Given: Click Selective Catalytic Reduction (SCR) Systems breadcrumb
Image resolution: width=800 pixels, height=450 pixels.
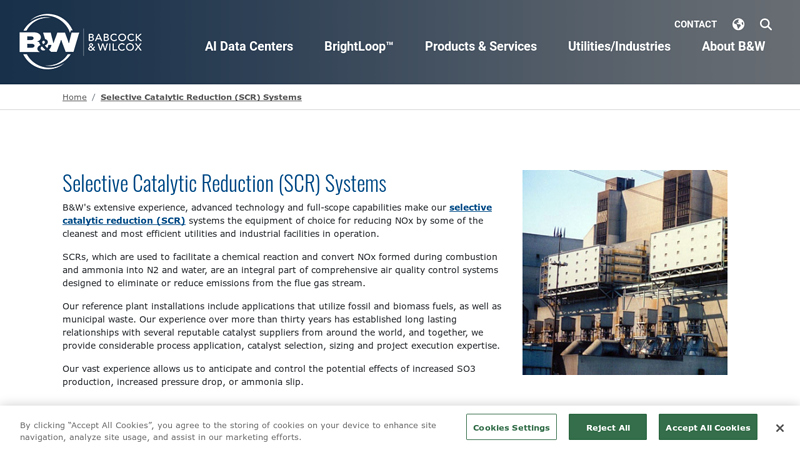Looking at the screenshot, I should (x=201, y=97).
